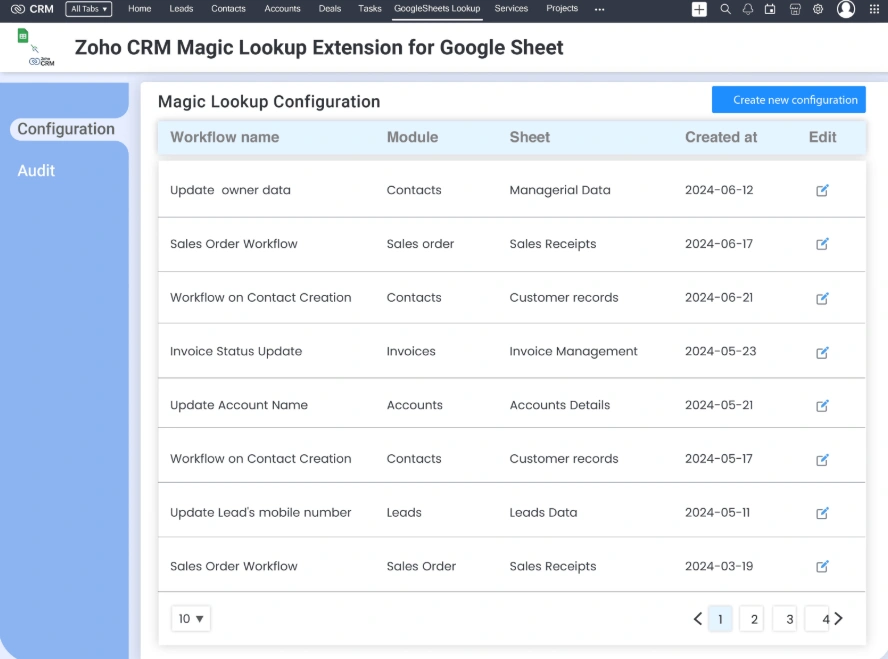Viewport: 888px width, 659px height.
Task: Open the CRM Marketplace store icon
Action: (x=795, y=9)
